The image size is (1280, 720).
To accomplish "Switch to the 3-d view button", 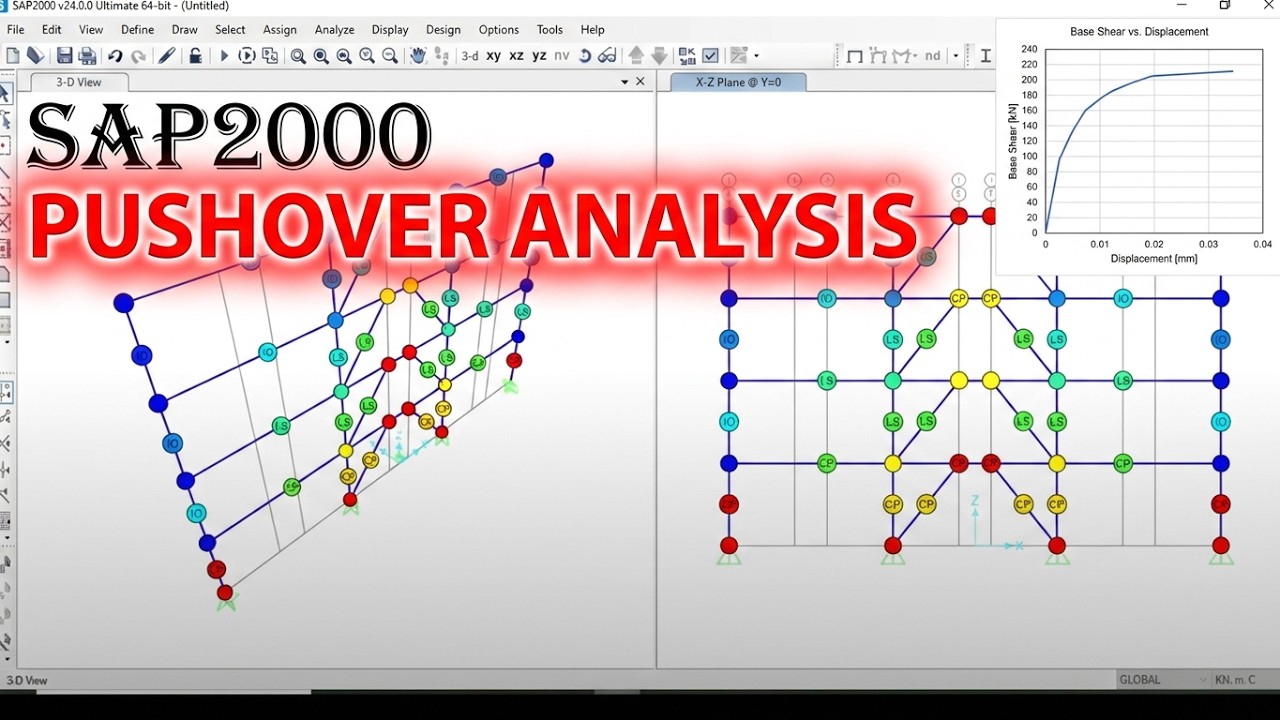I will tap(470, 56).
